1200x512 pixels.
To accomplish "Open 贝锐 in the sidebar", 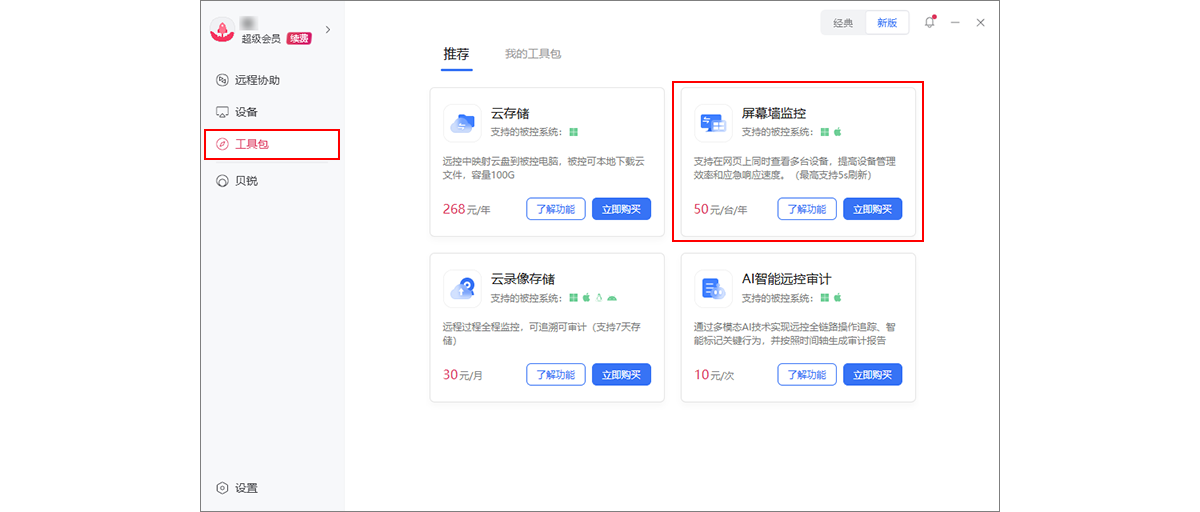I will click(x=272, y=181).
